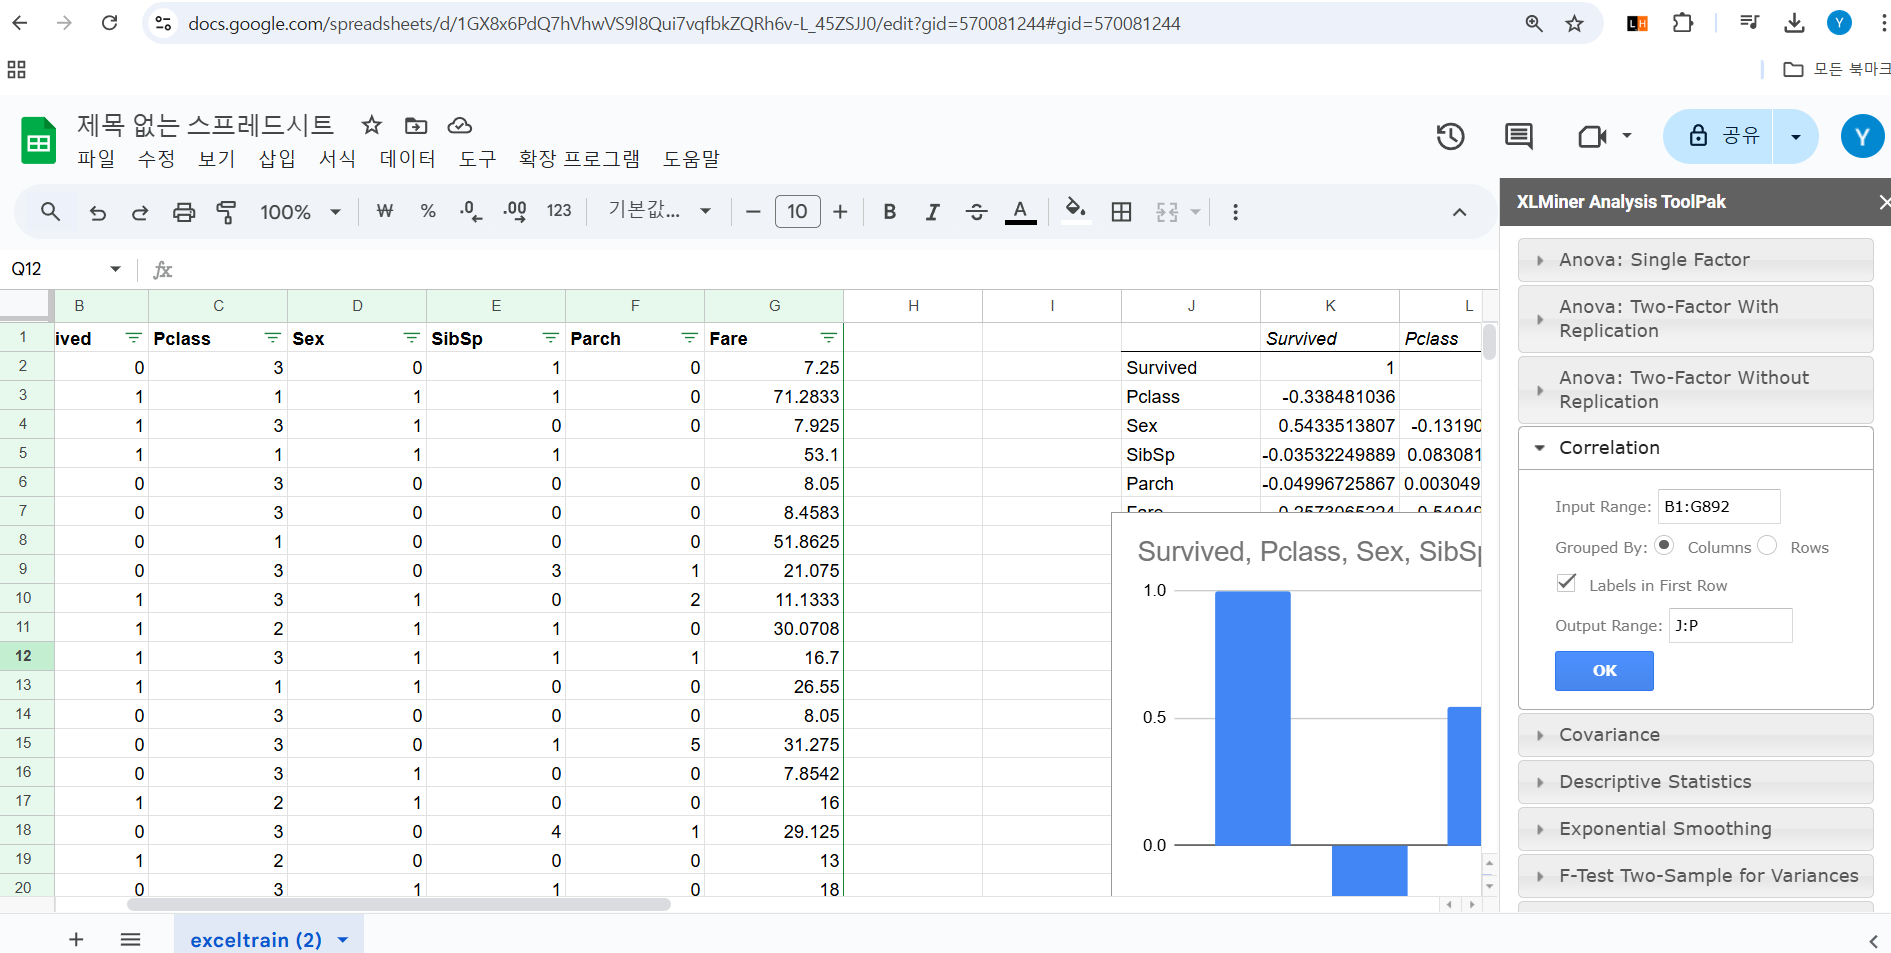Screen dimensions: 1891x953
Task: Open the 확장 프로그램 menu
Action: pyautogui.click(x=579, y=159)
